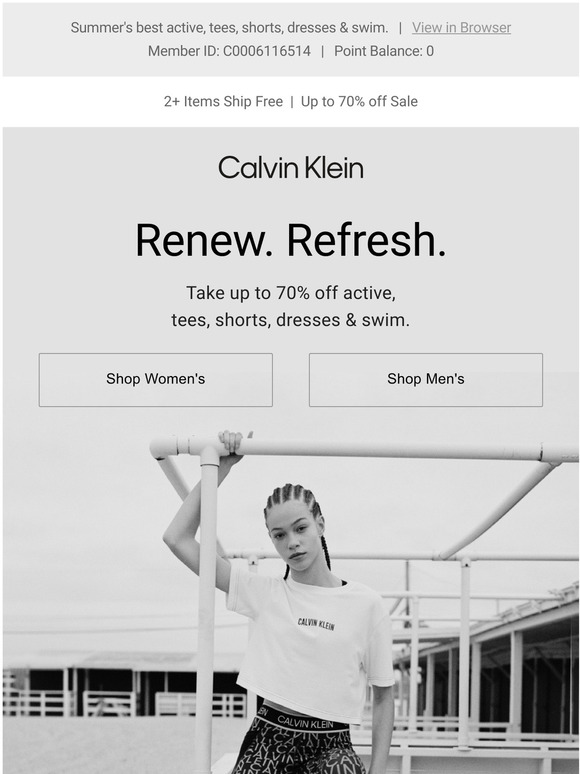Click the 'Take up to 70% off active' line
The height and width of the screenshot is (774, 580).
point(291,293)
